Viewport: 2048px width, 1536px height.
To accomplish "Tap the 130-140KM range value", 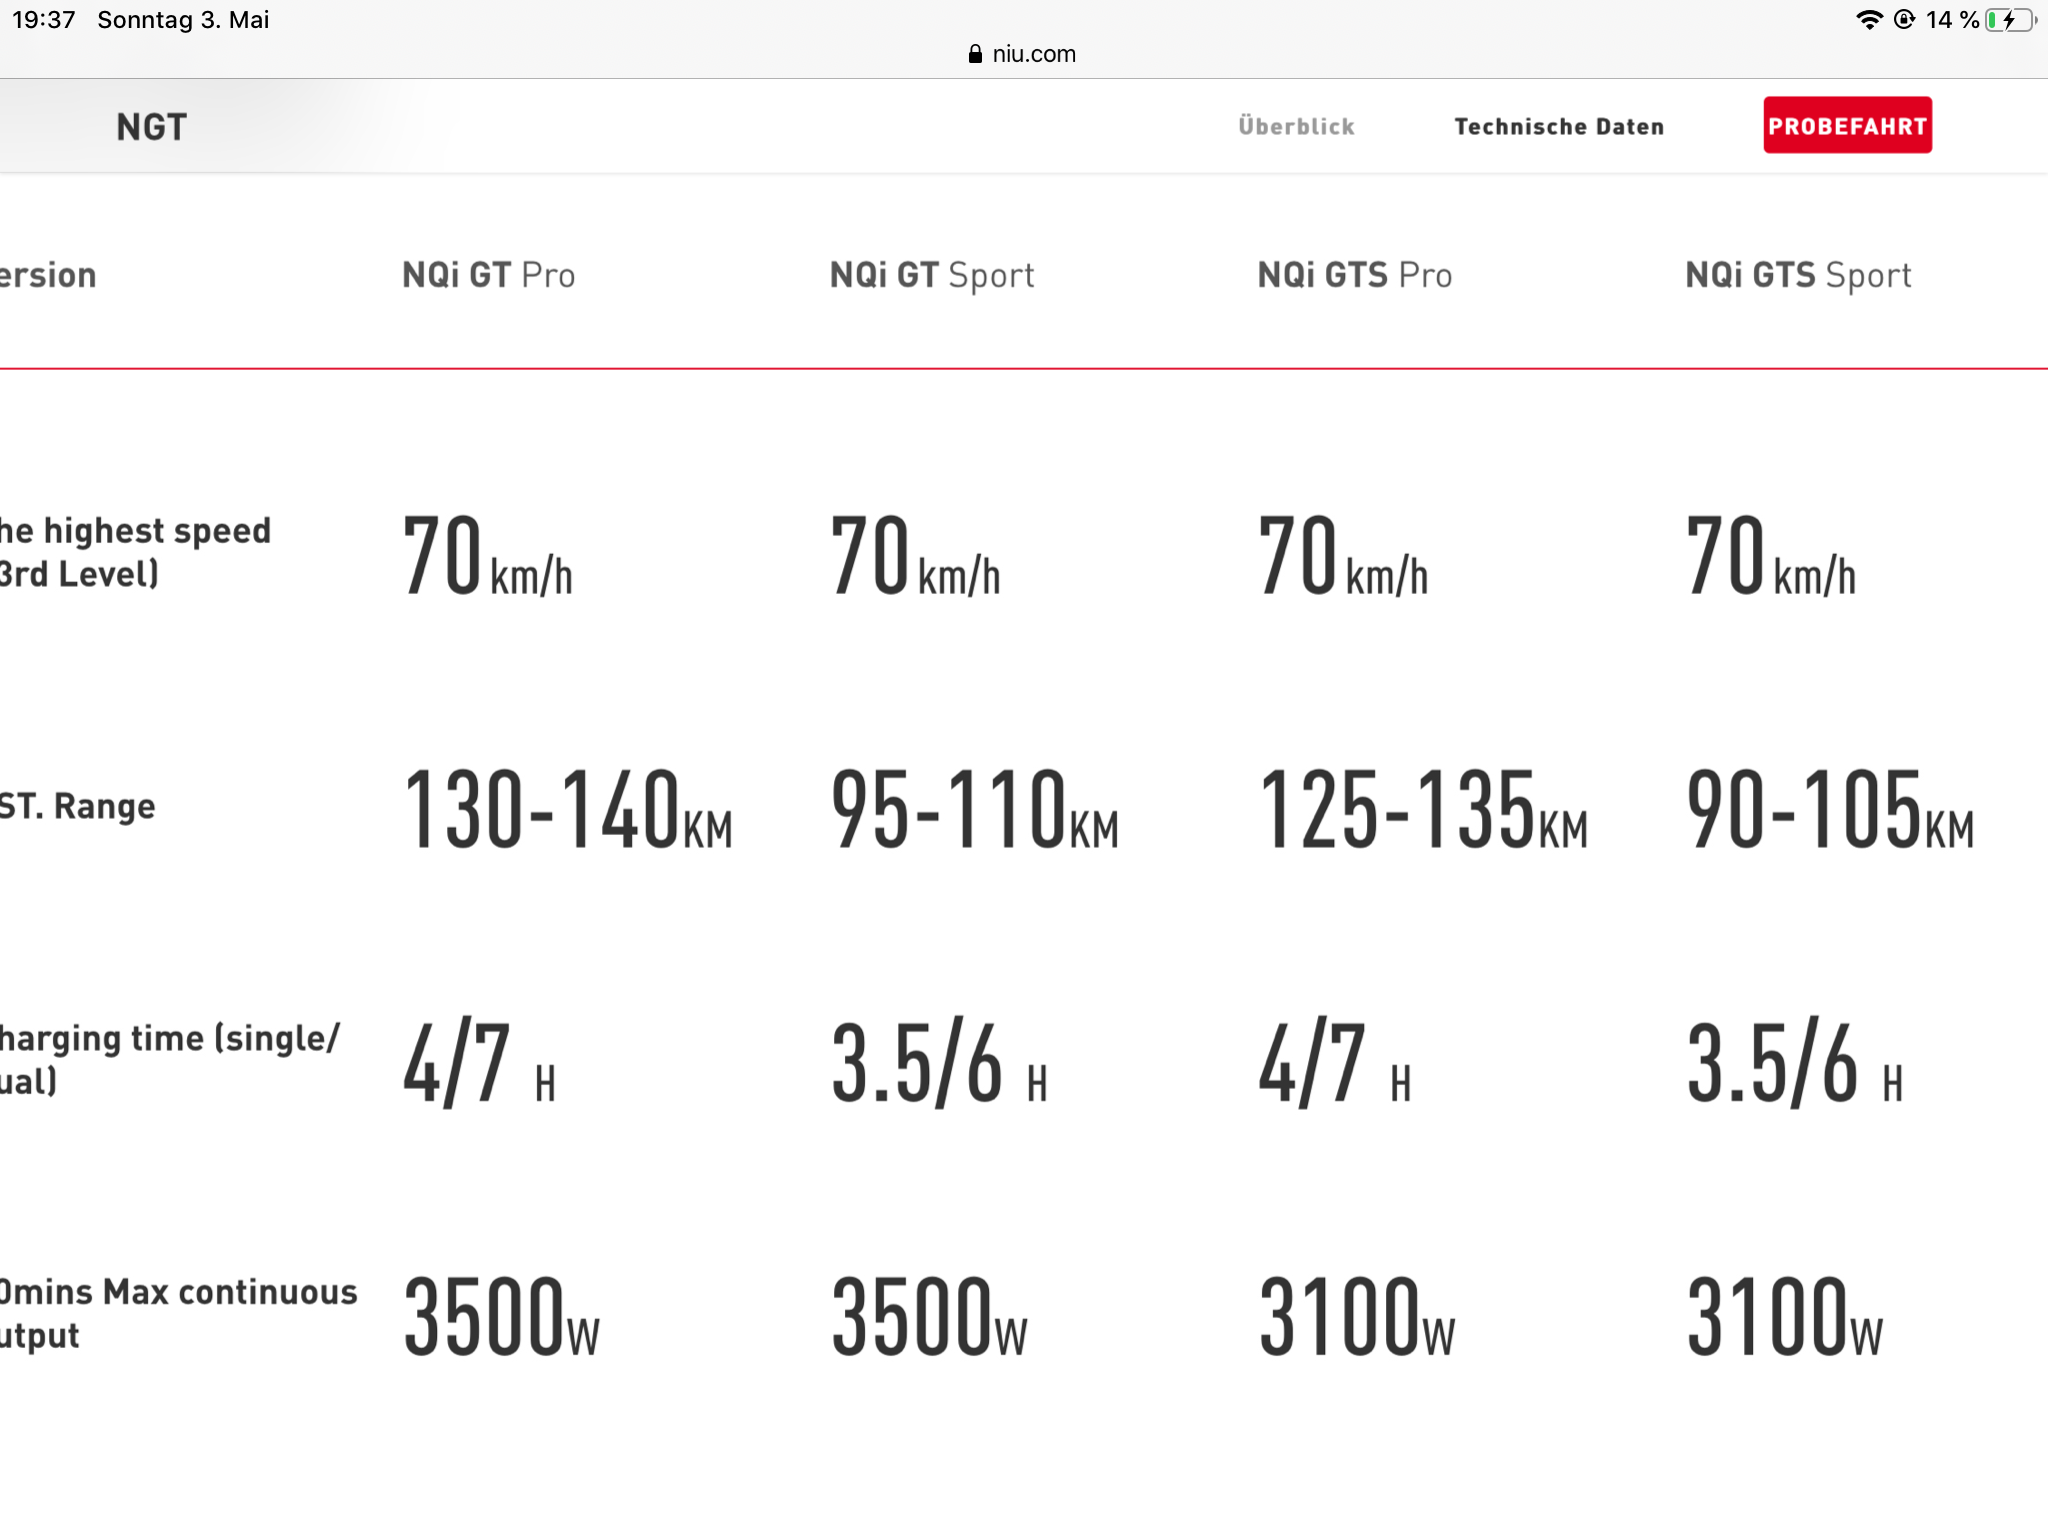I will click(567, 810).
